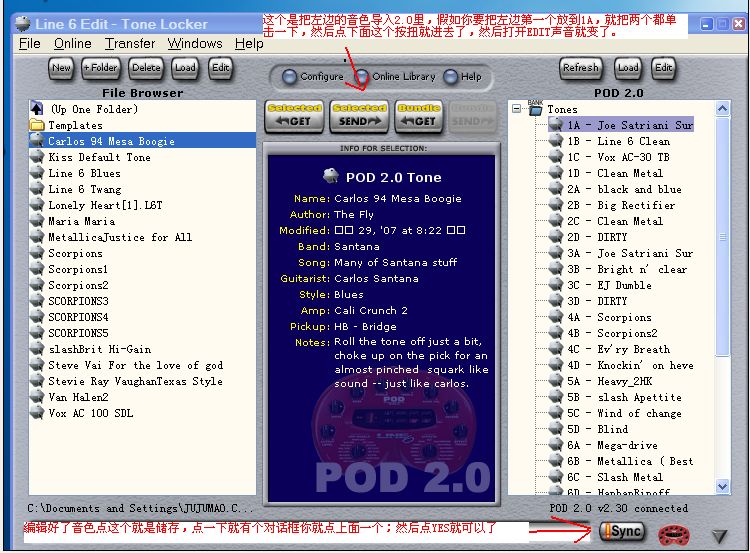
Task: Click the tone icon beside SCORPIONS3
Action: coord(37,301)
